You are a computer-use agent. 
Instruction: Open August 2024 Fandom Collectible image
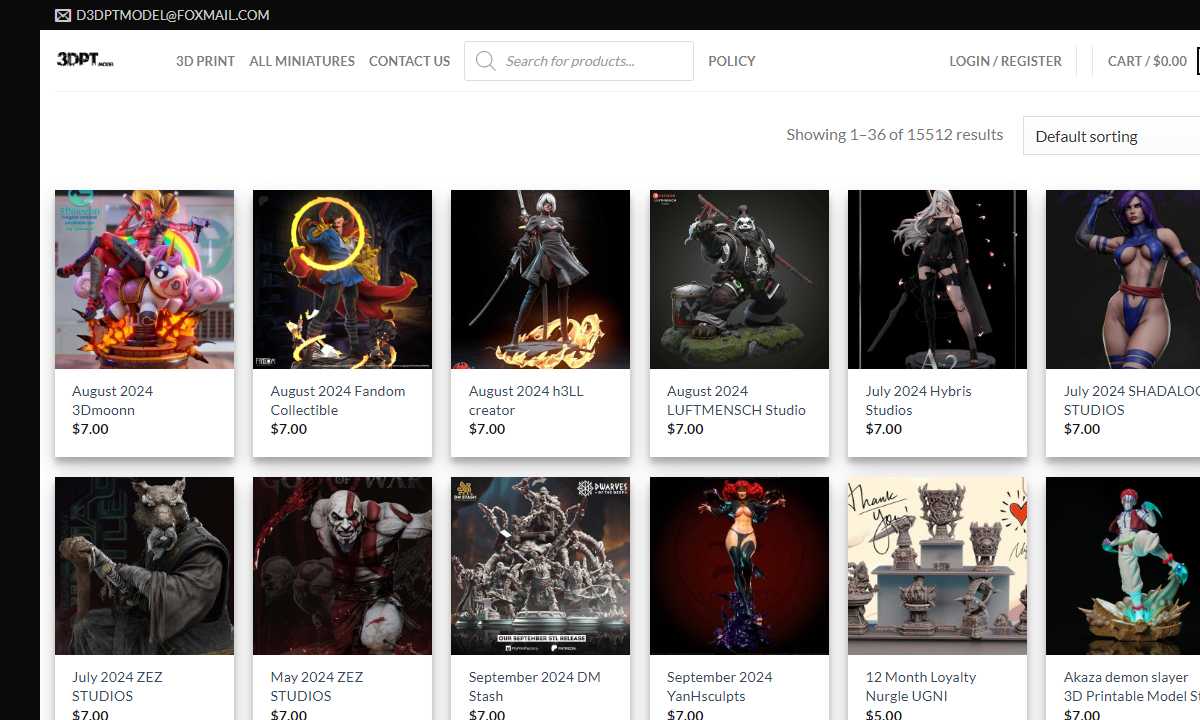coord(342,279)
